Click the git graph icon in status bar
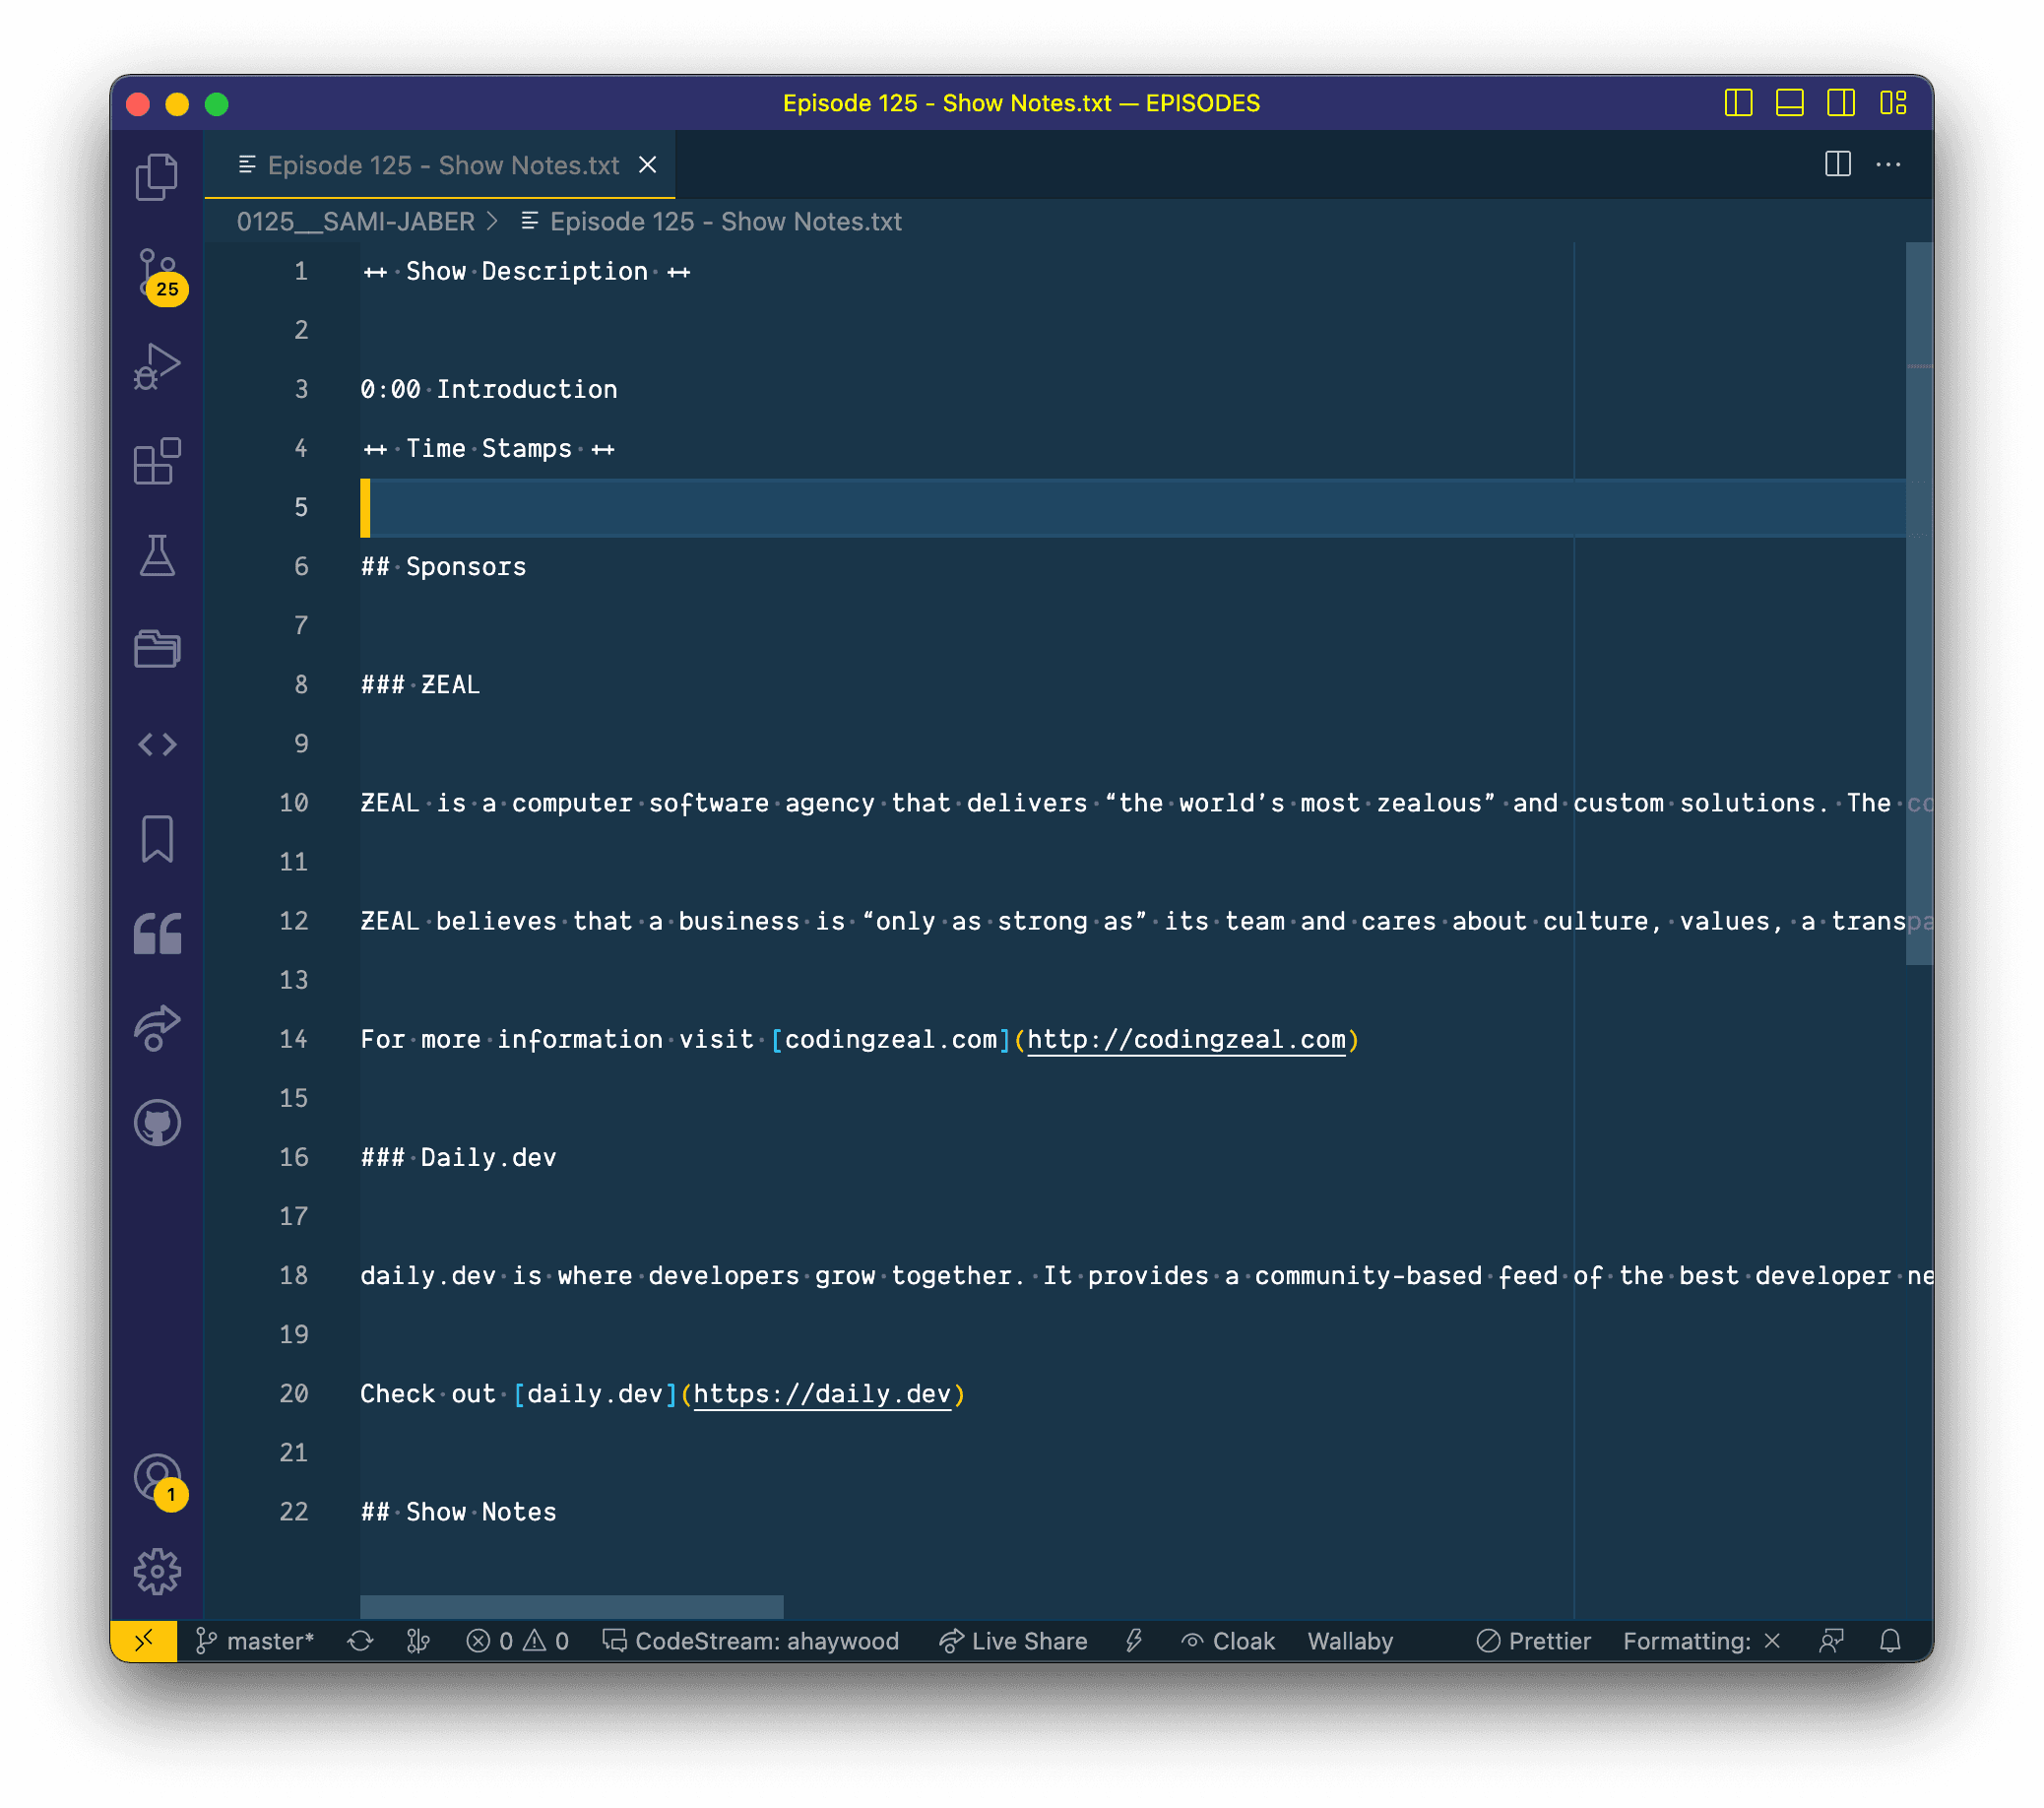Viewport: 2044px width, 1808px height. 418,1641
